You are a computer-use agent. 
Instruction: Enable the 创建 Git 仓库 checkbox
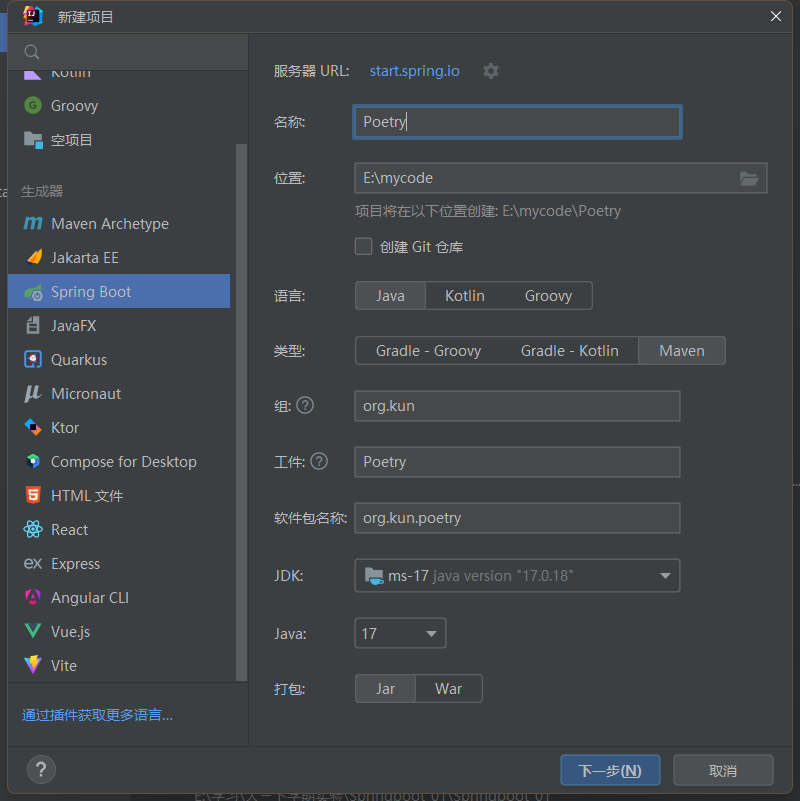point(363,247)
